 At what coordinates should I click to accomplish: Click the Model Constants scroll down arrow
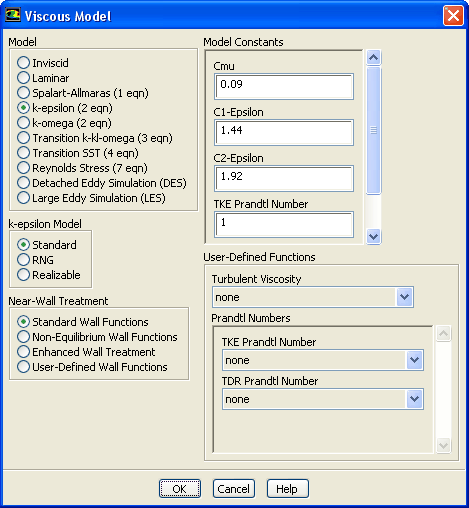373,237
